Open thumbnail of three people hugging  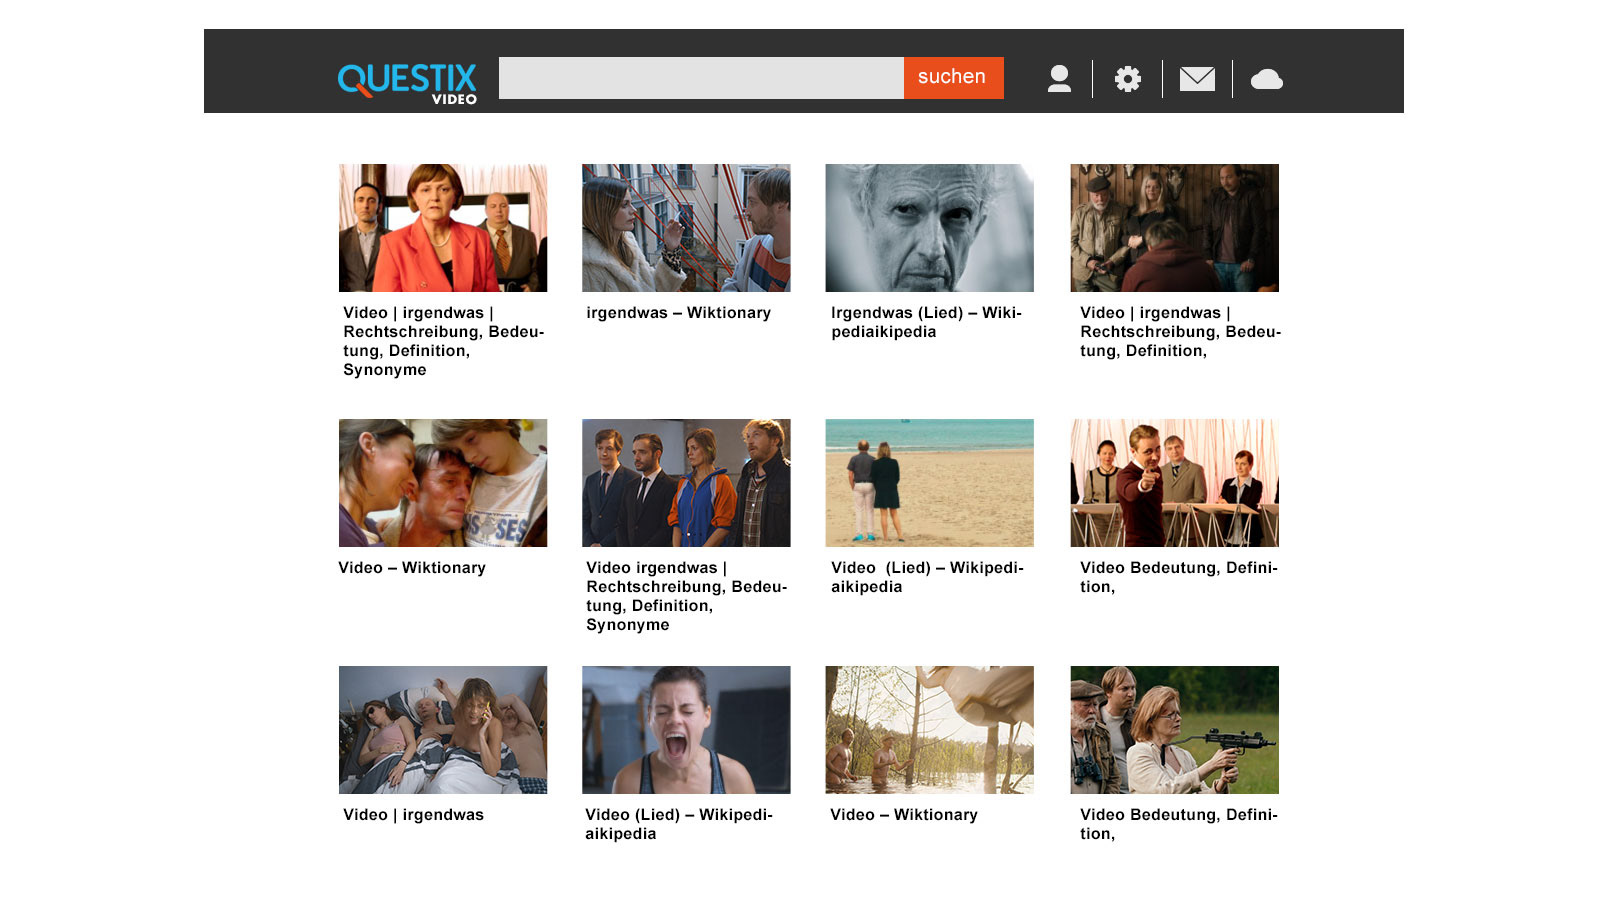coord(443,483)
